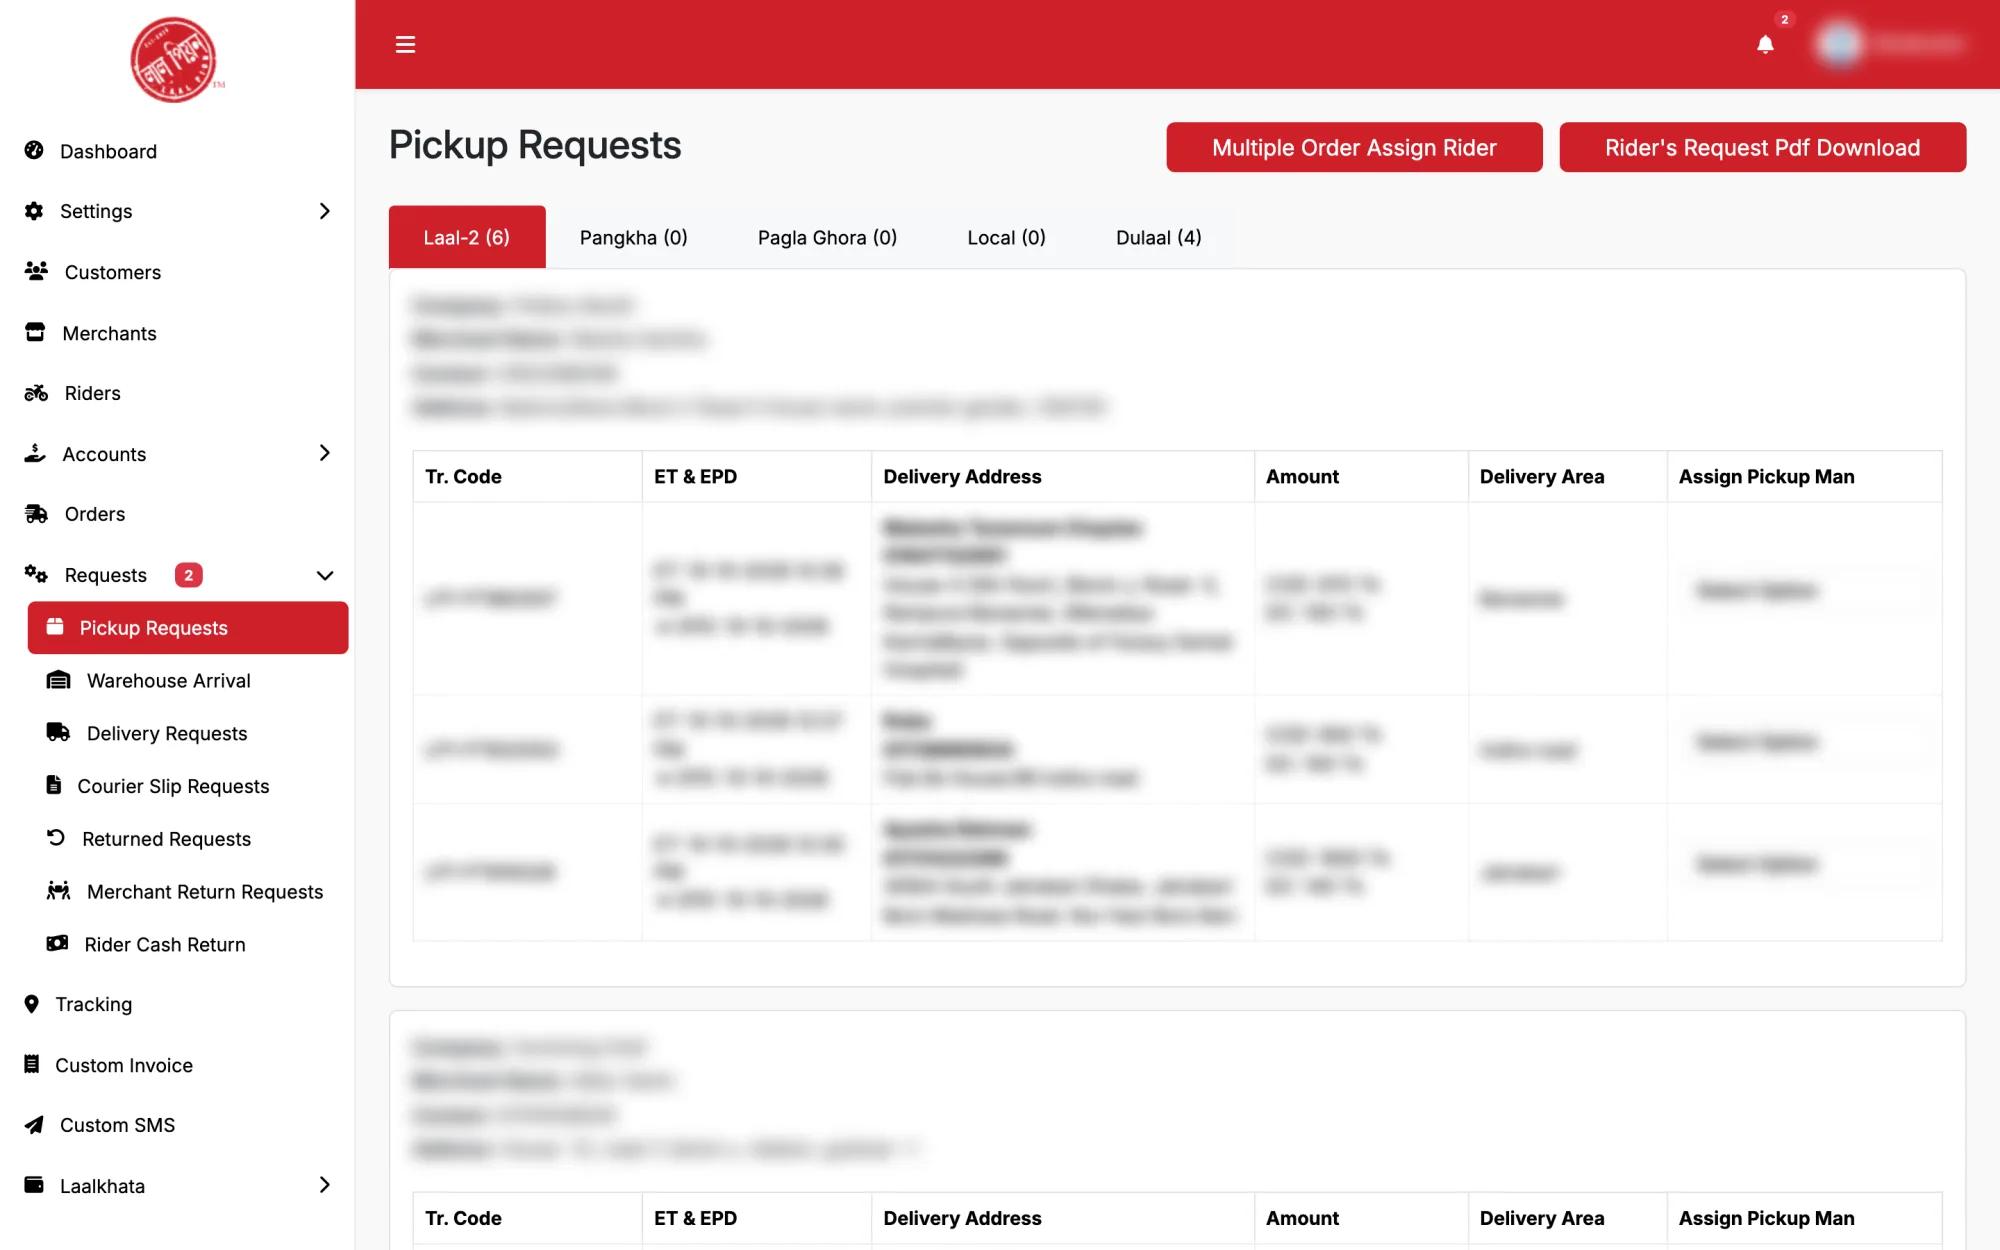The width and height of the screenshot is (2000, 1250).
Task: Open the blurred user profile menu
Action: coord(1890,44)
